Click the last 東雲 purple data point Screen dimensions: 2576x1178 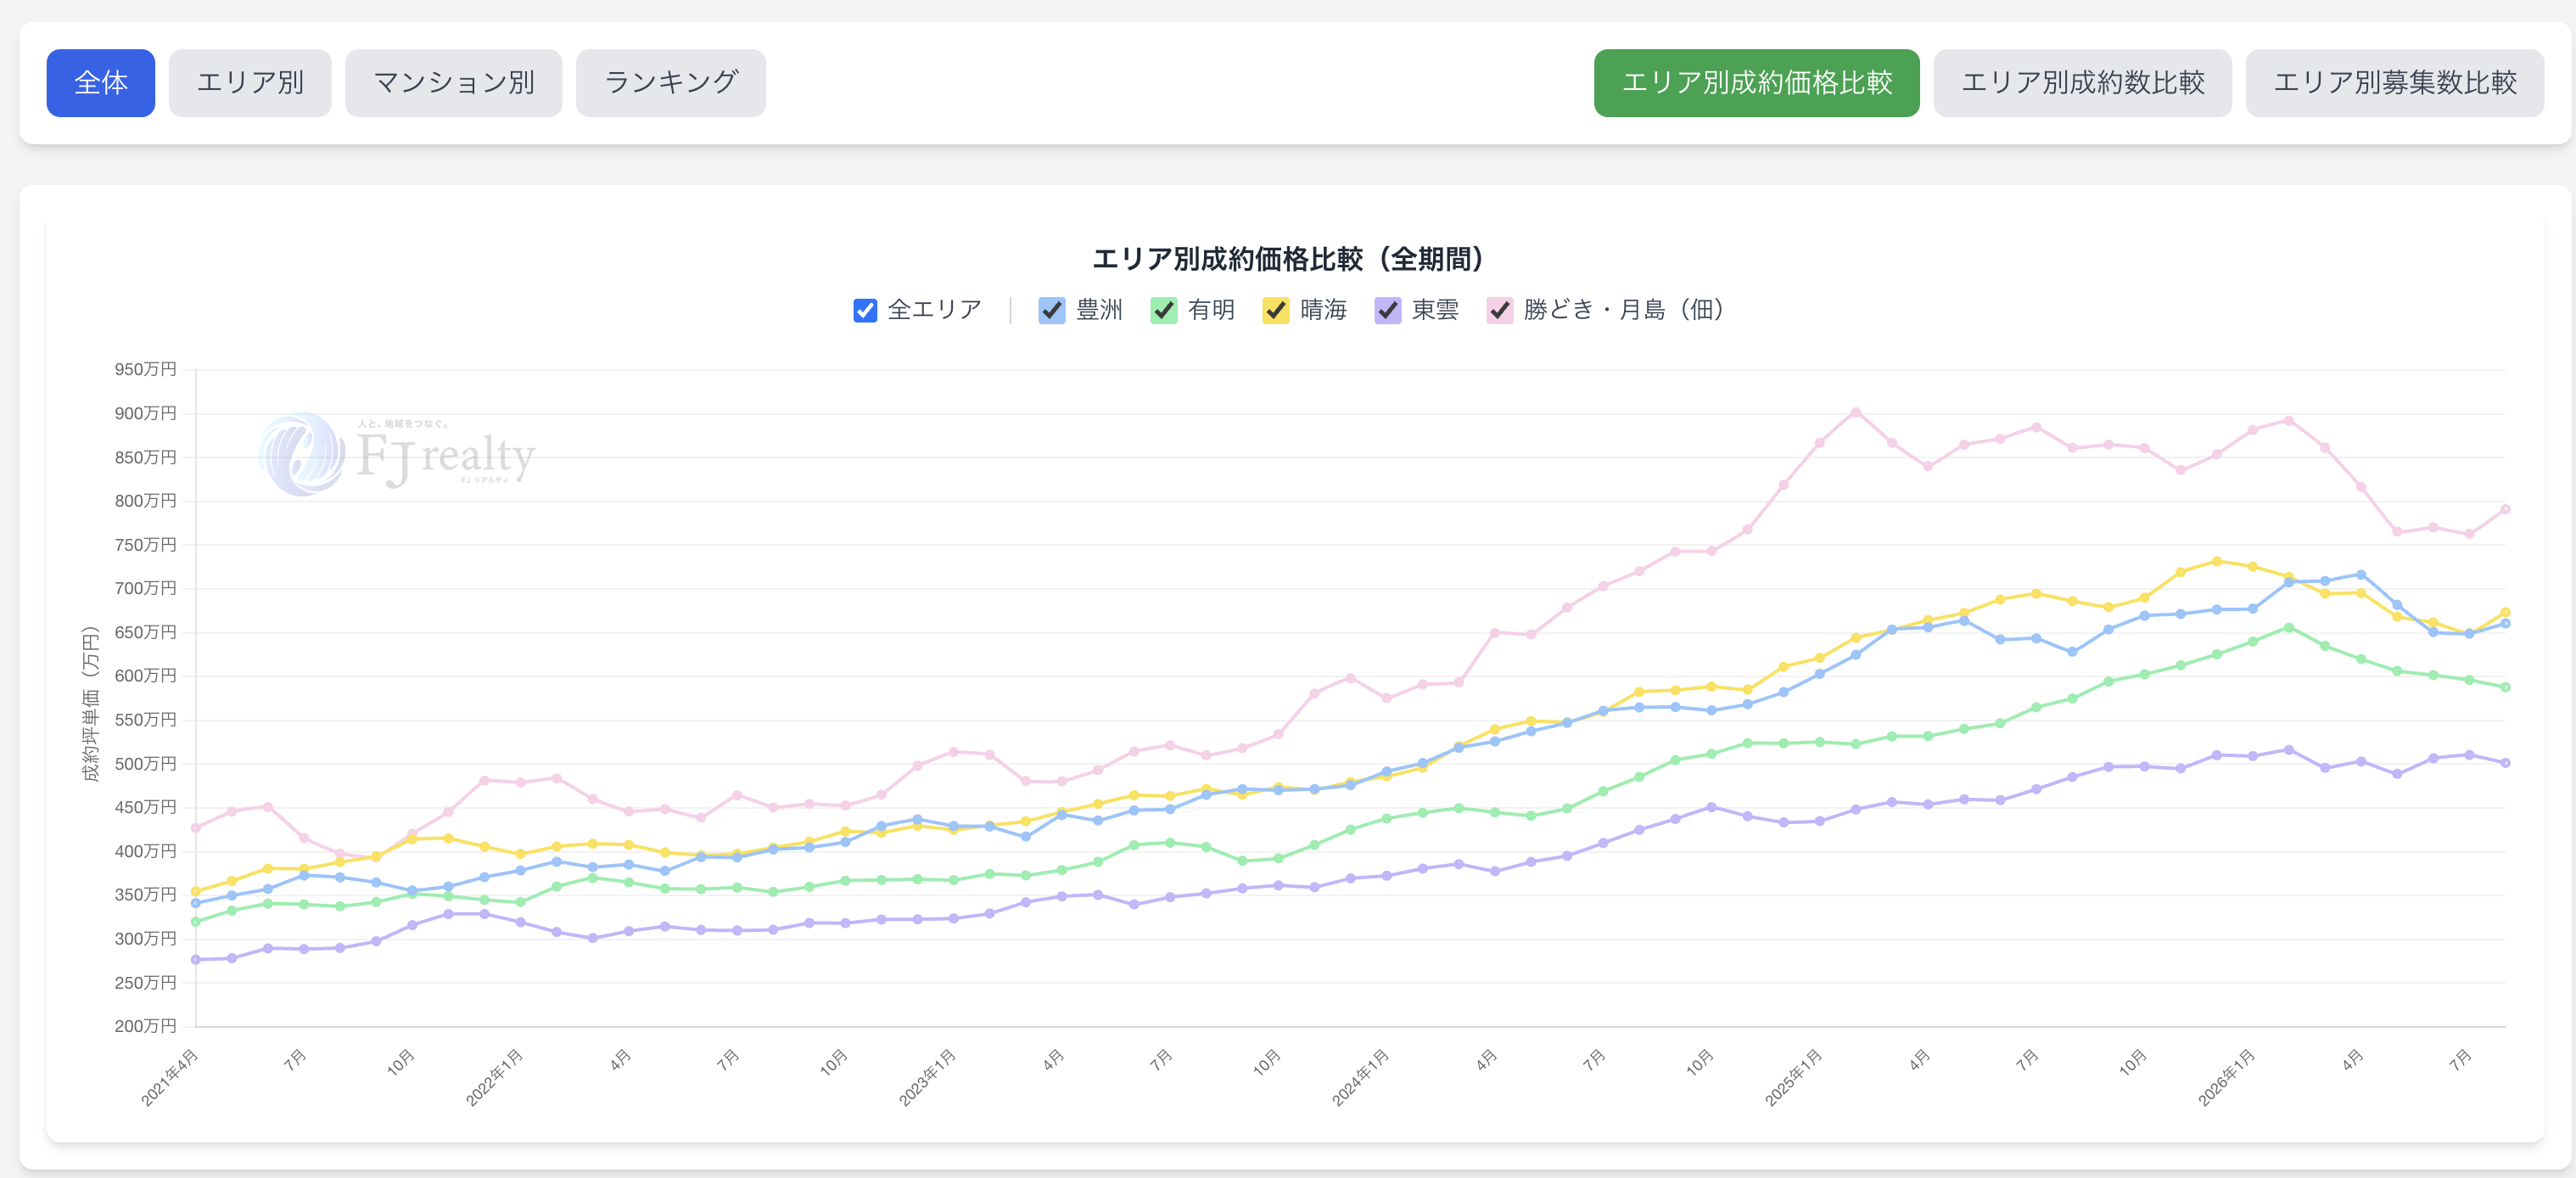point(2505,763)
